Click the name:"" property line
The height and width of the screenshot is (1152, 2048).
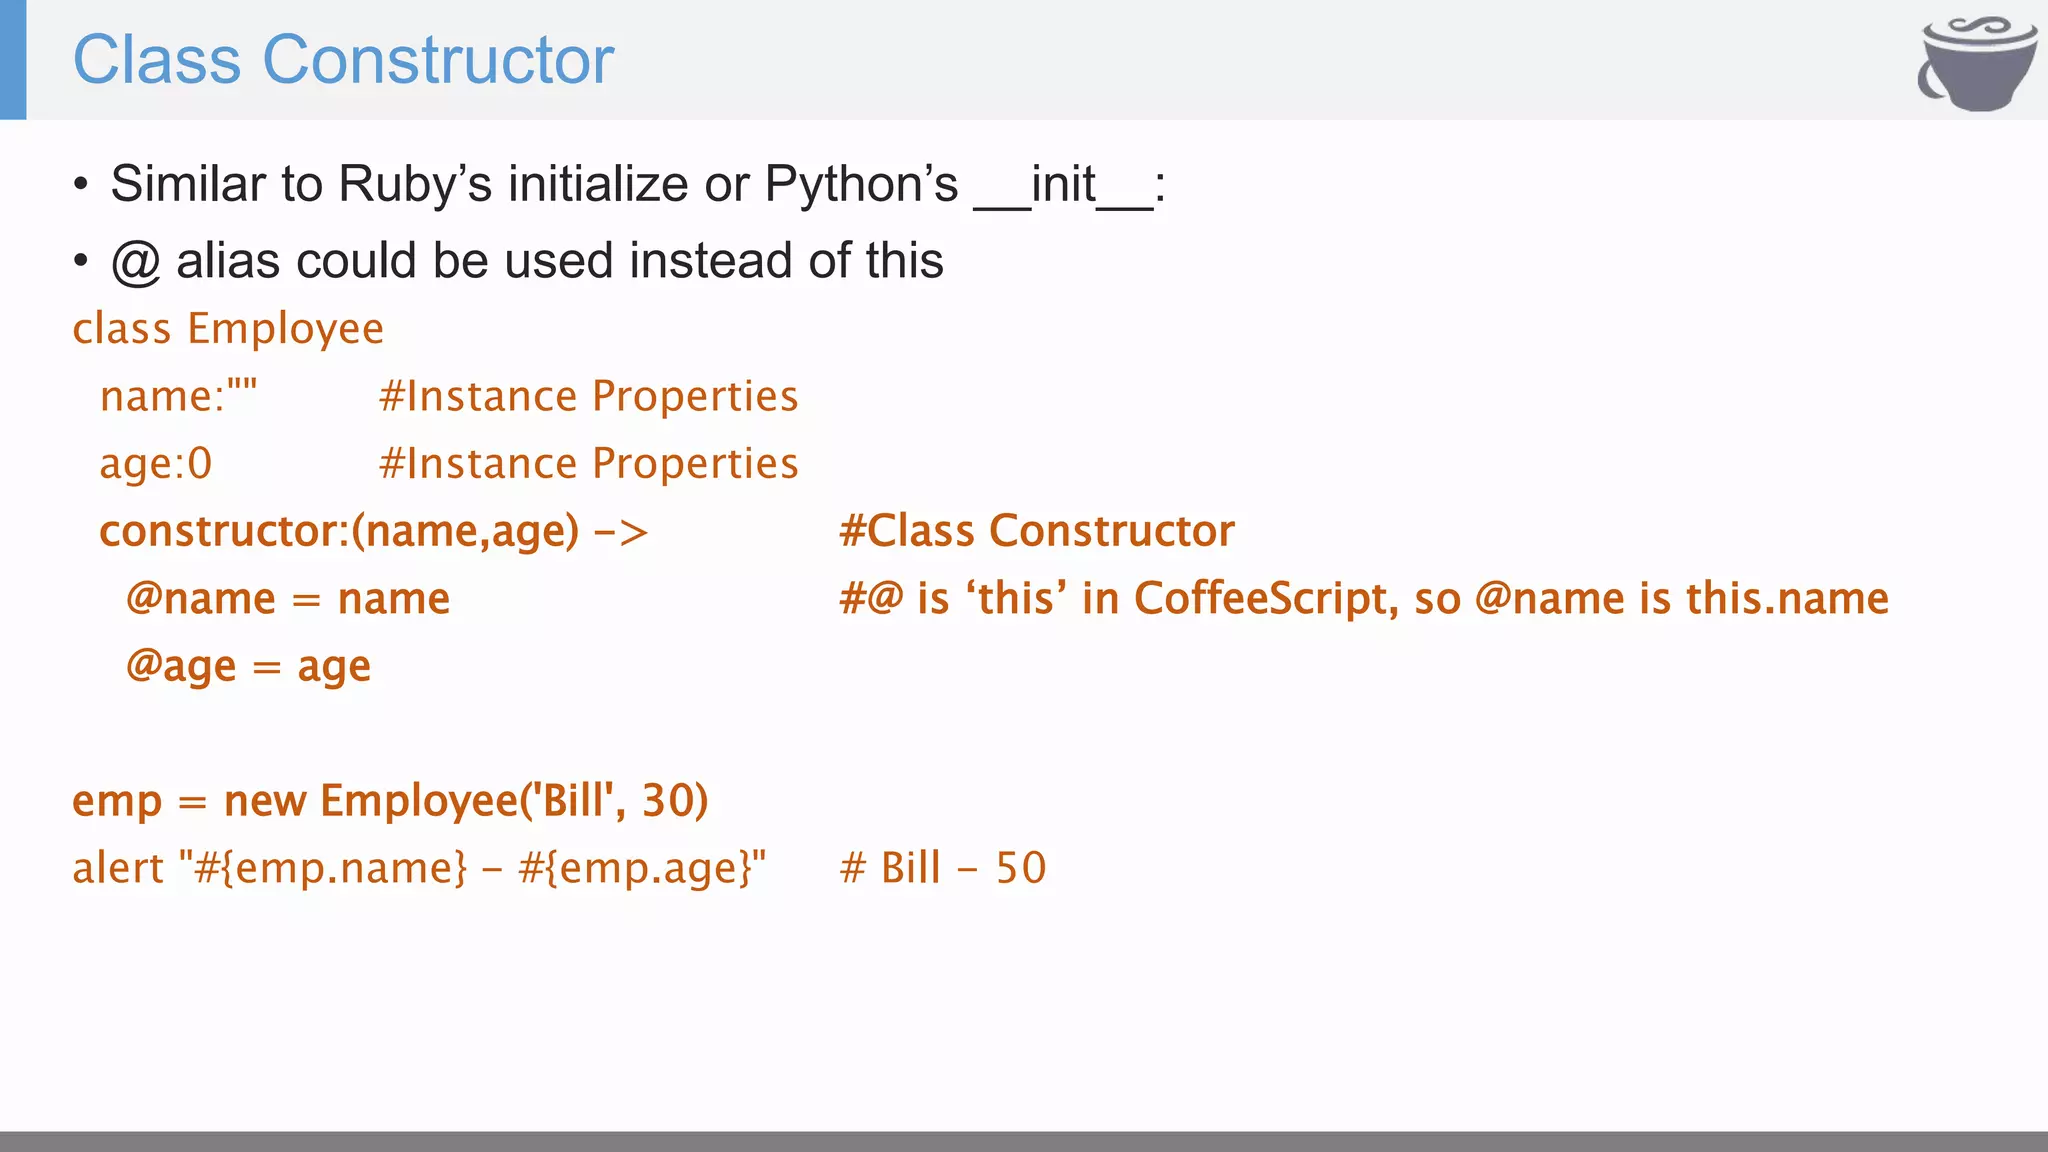tap(178, 396)
